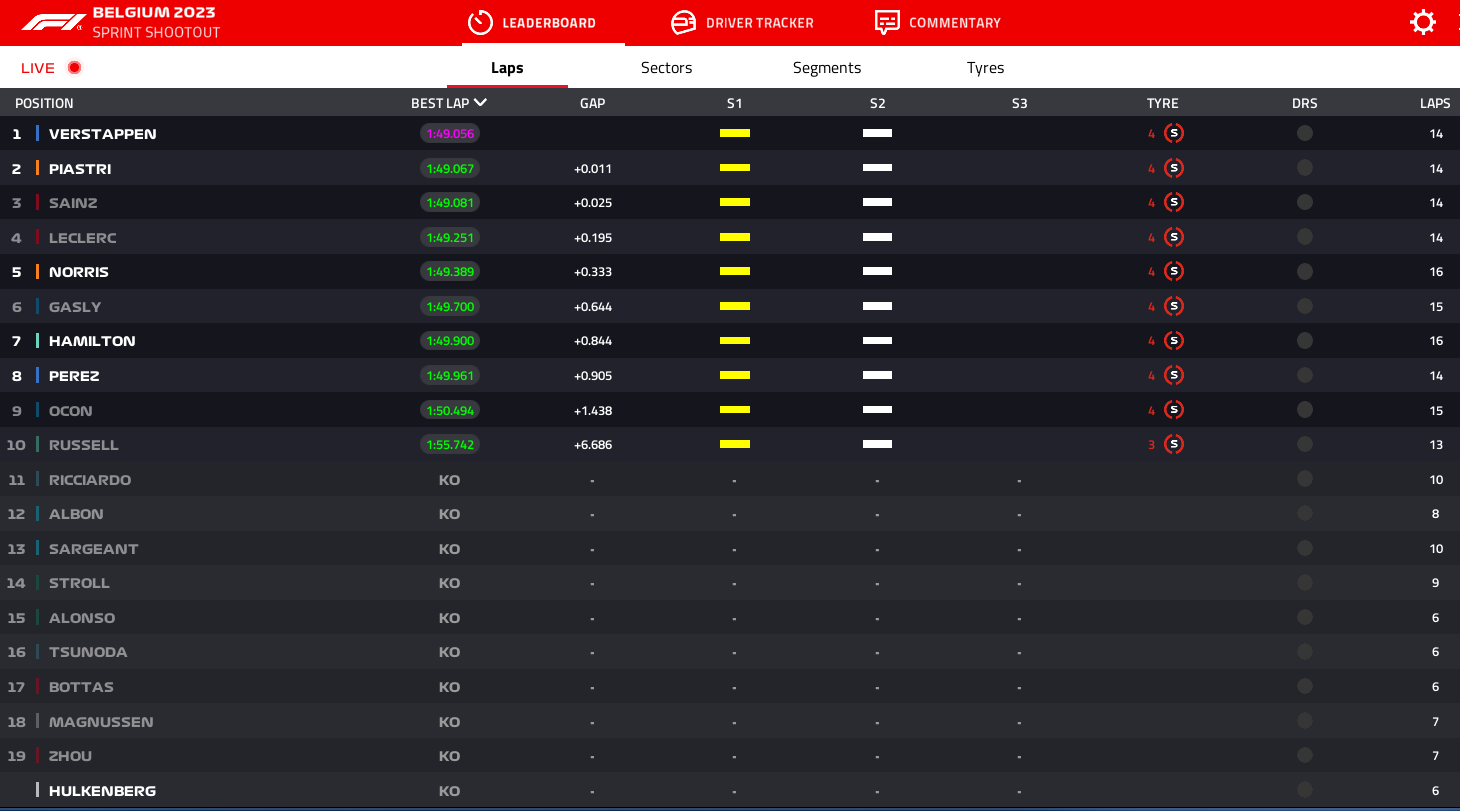Click the LIVE status label
The width and height of the screenshot is (1460, 811).
[x=38, y=68]
